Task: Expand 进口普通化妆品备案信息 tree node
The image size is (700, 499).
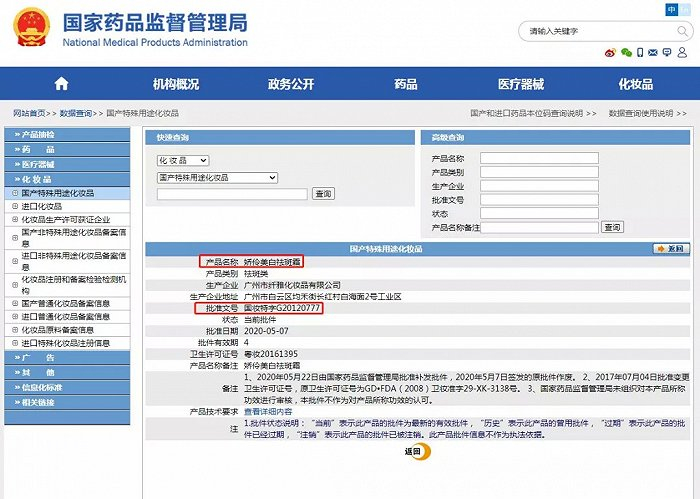Action: tap(15, 316)
